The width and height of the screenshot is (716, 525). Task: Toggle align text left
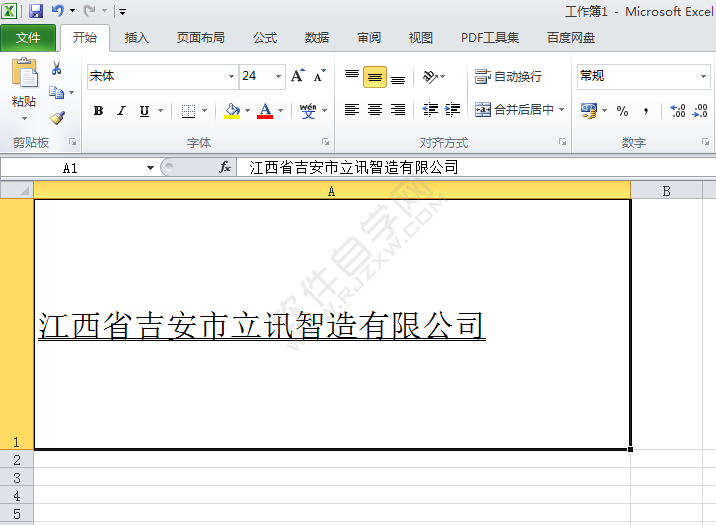[x=352, y=110]
